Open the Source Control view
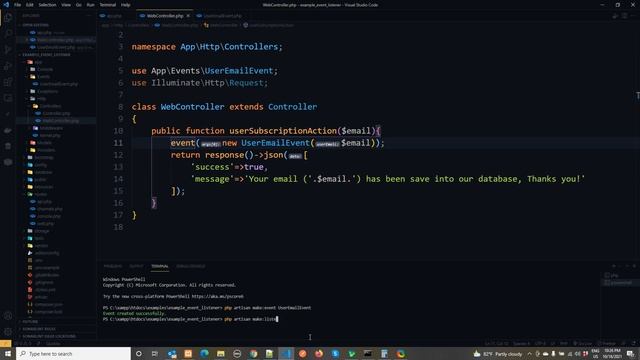This screenshot has width=640, height=360. tap(8, 50)
